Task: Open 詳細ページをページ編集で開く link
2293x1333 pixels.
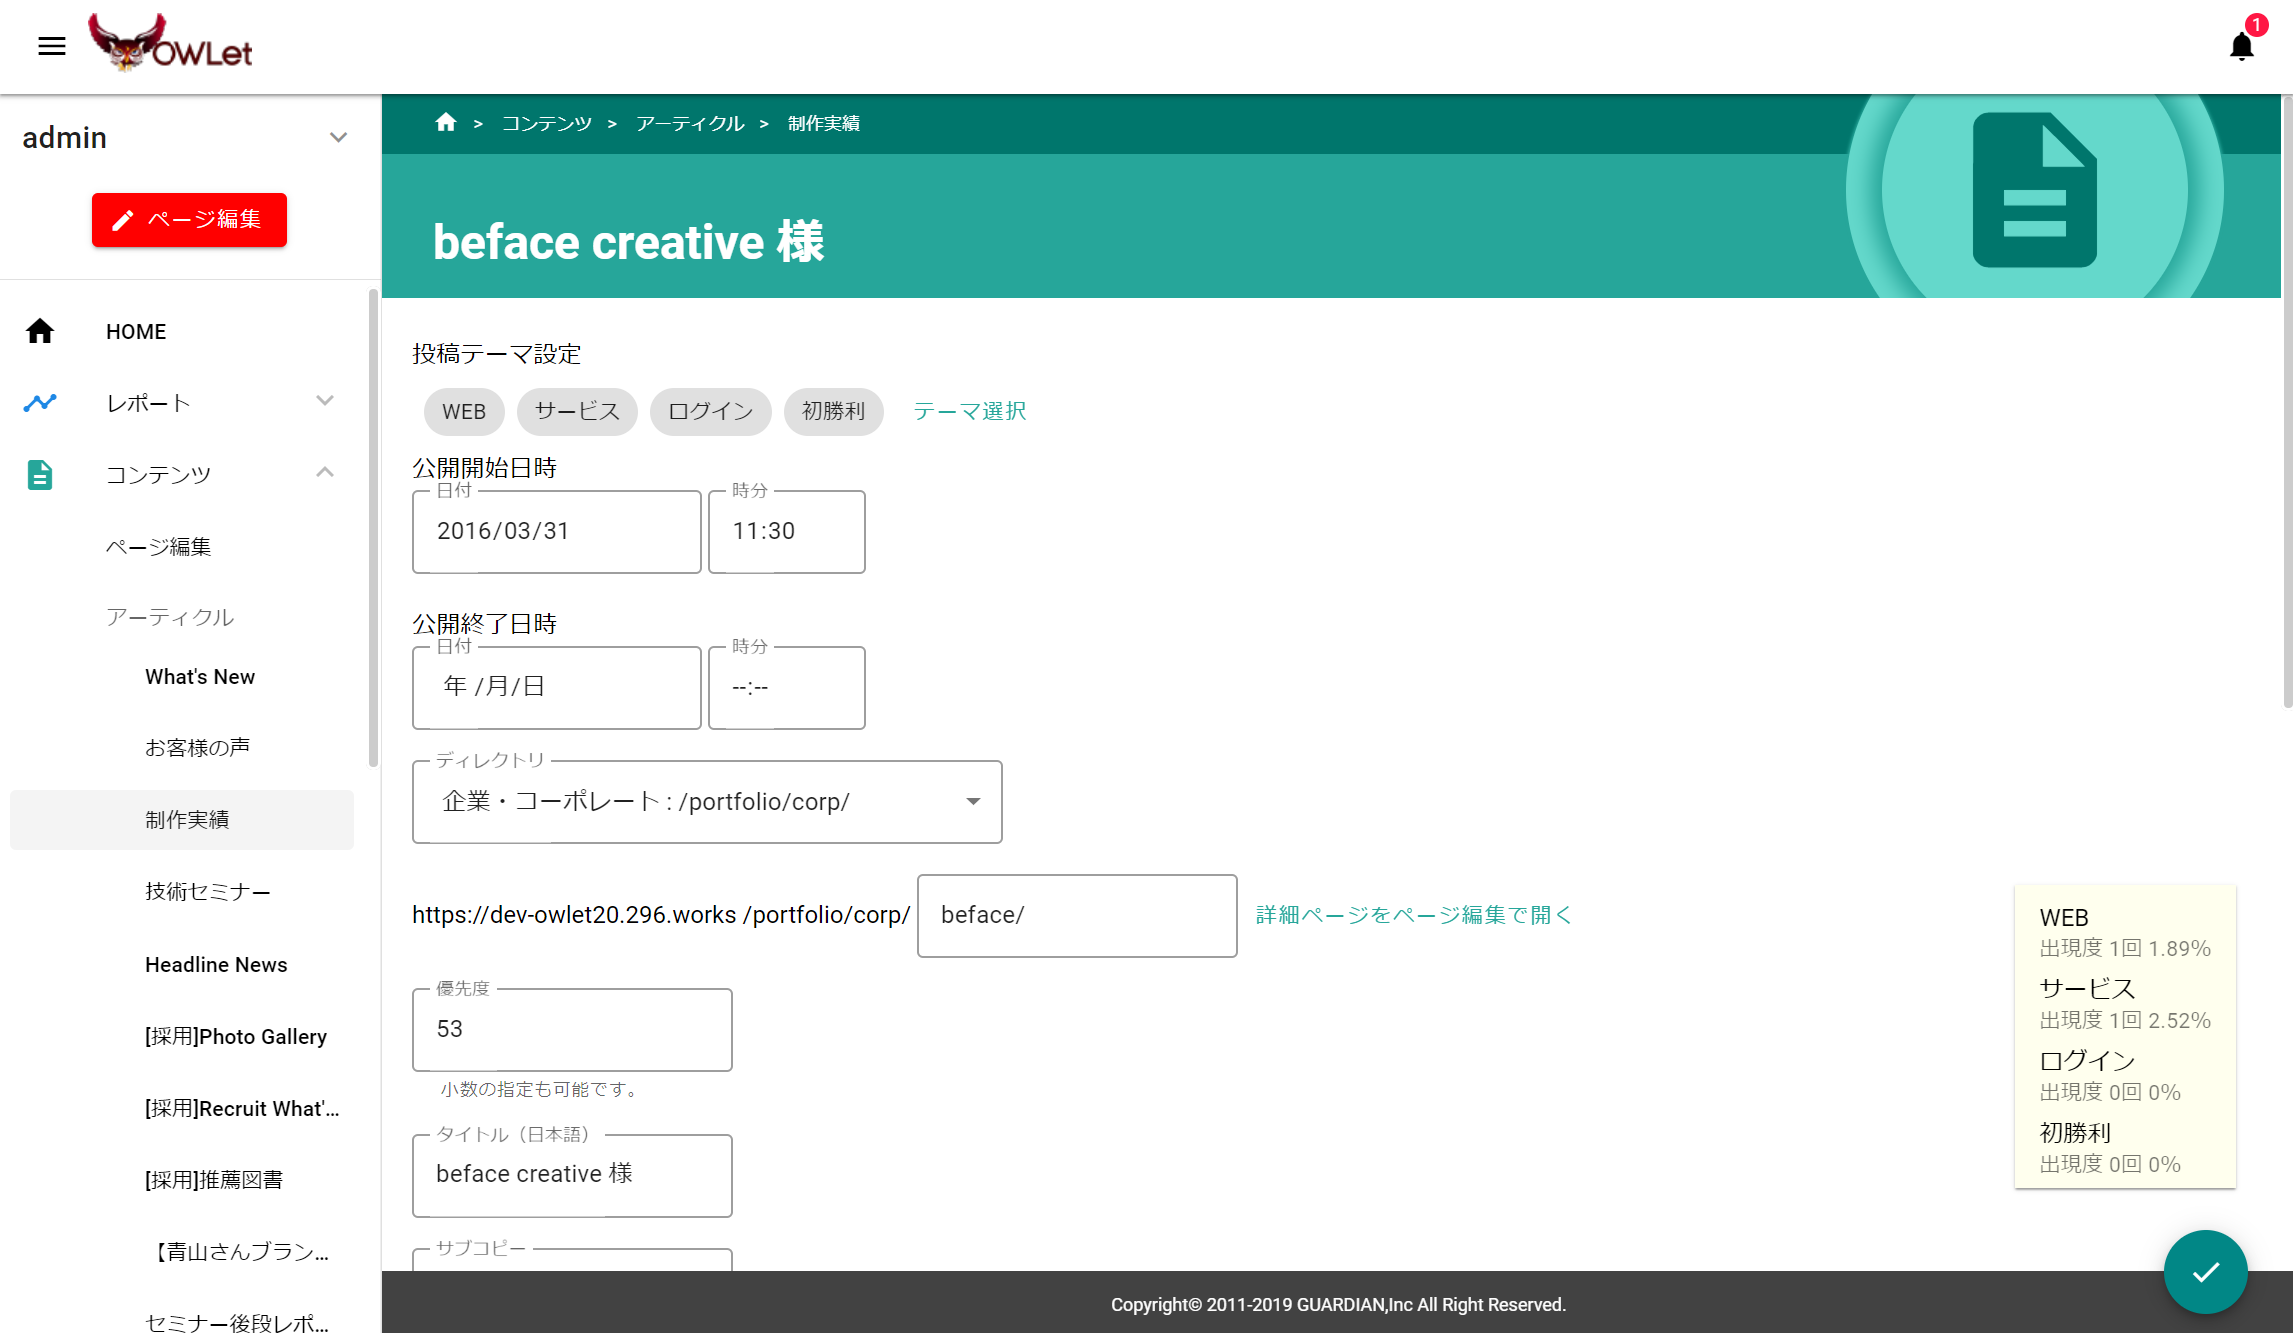Action: pos(1413,915)
